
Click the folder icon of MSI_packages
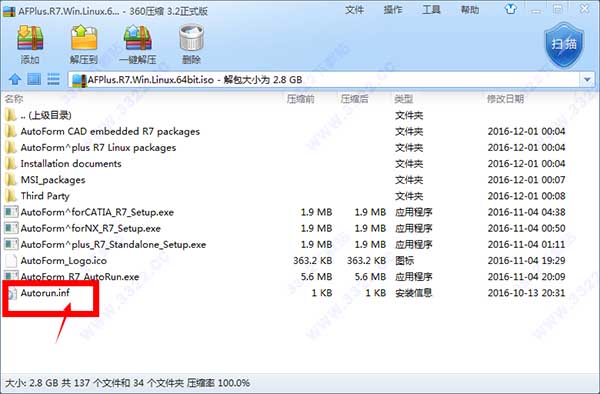11,179
